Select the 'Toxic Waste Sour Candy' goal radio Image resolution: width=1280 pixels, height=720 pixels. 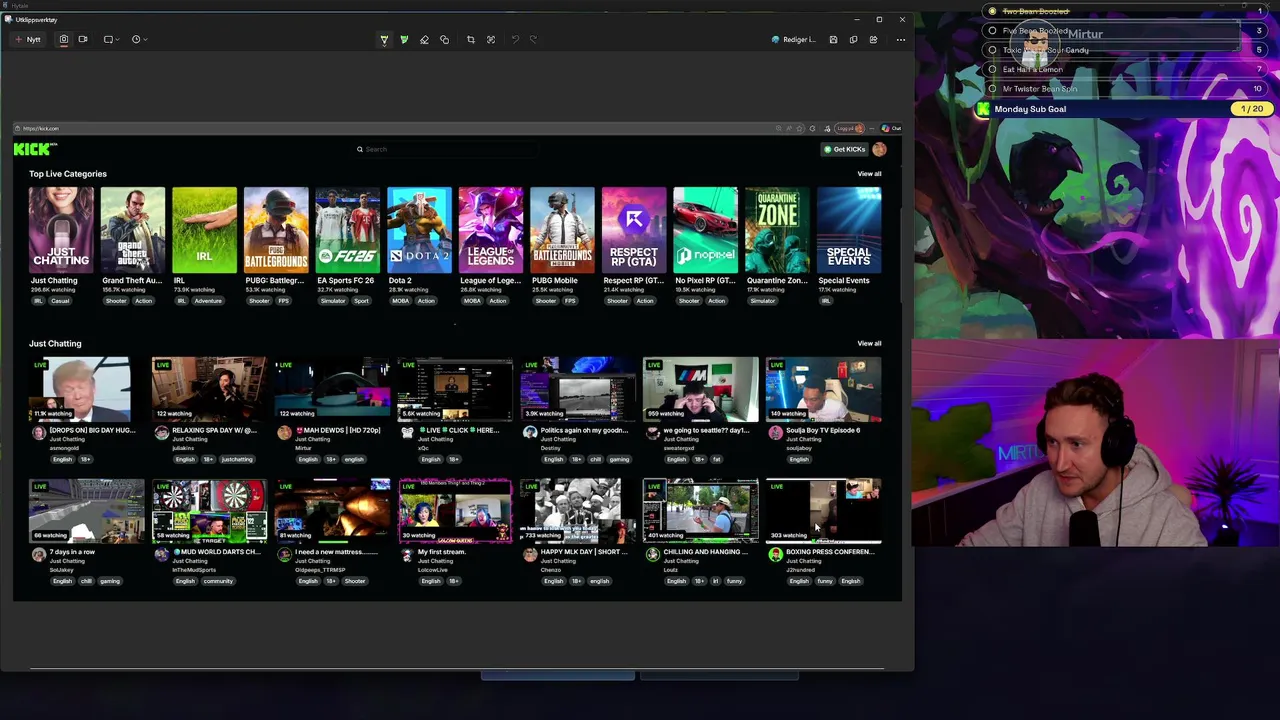pos(992,50)
